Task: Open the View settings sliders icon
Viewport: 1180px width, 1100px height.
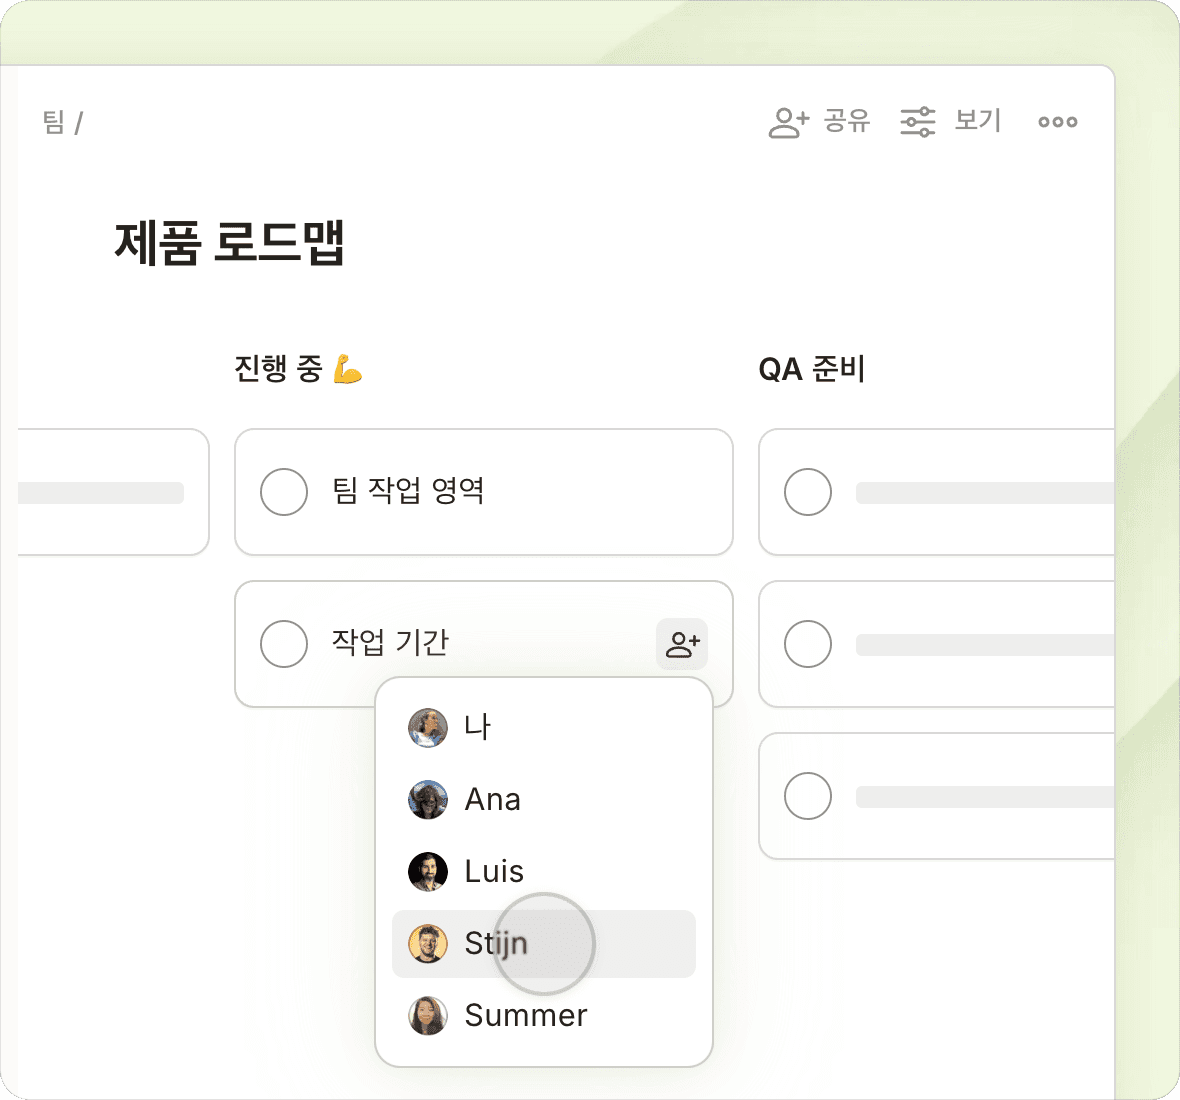Action: [x=917, y=122]
